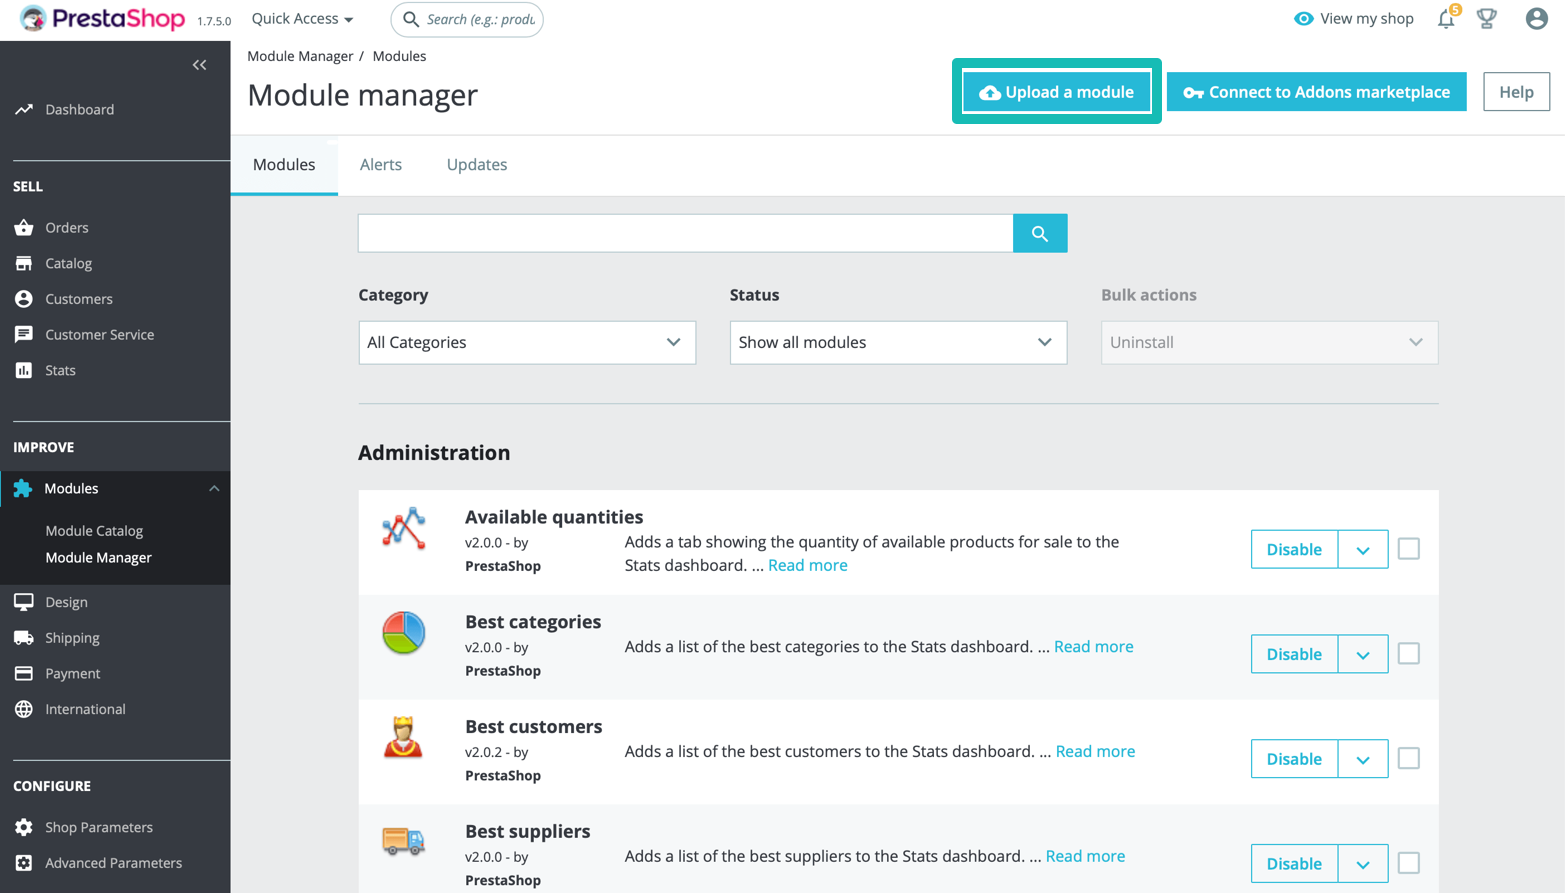Tick the Best customers row checkbox
This screenshot has width=1565, height=893.
click(x=1409, y=758)
